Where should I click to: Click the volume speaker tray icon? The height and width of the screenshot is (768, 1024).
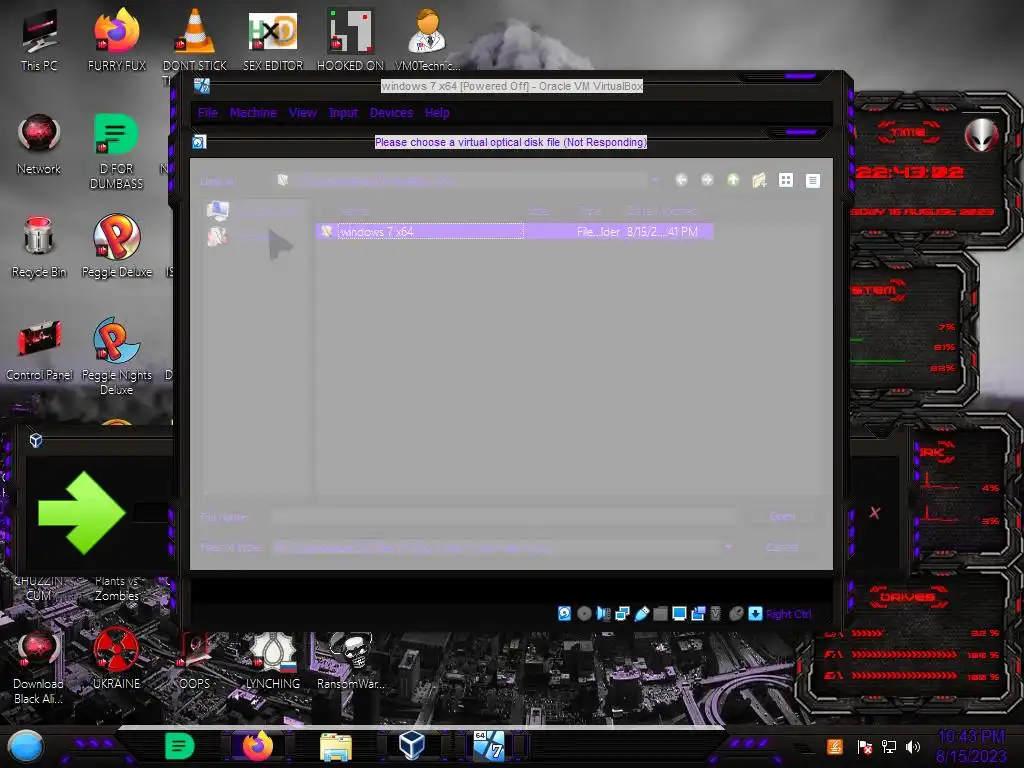point(913,746)
